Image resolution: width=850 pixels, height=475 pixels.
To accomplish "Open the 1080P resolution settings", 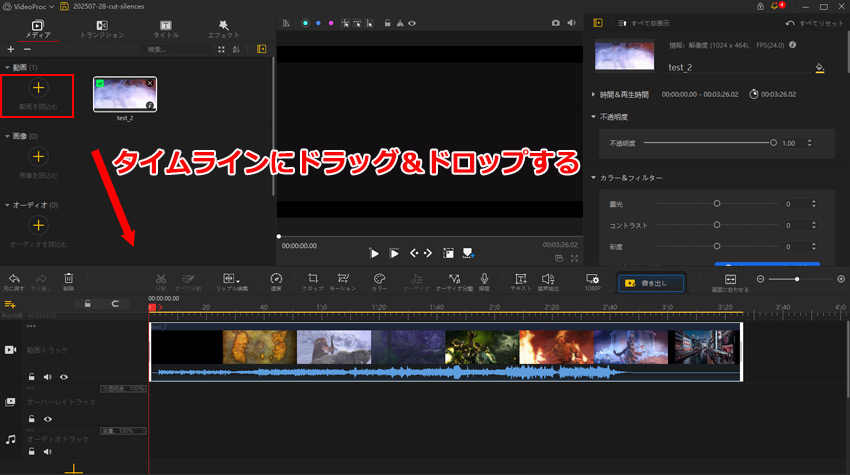I will click(x=593, y=281).
